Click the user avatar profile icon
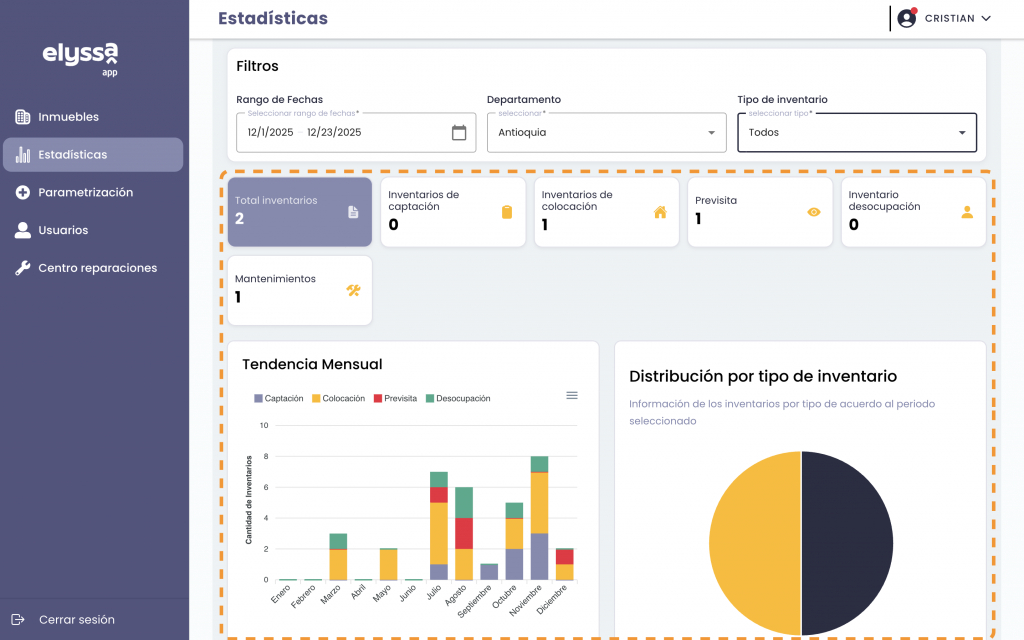The width and height of the screenshot is (1024, 640). [x=907, y=18]
